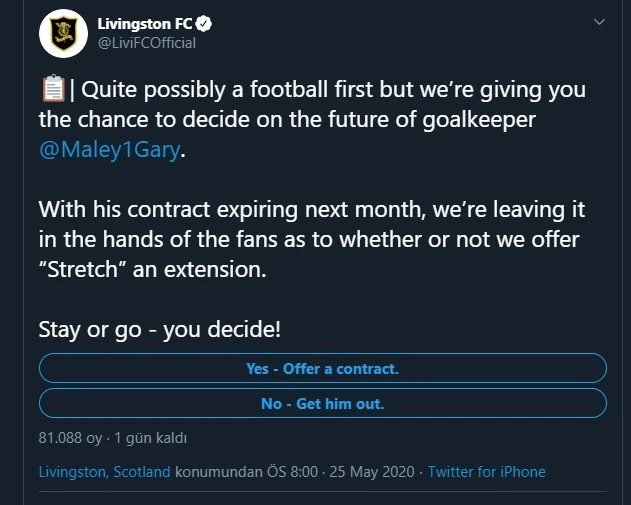This screenshot has width=631, height=505.
Task: Open the @LiviFCOfficial handle
Action: click(148, 43)
